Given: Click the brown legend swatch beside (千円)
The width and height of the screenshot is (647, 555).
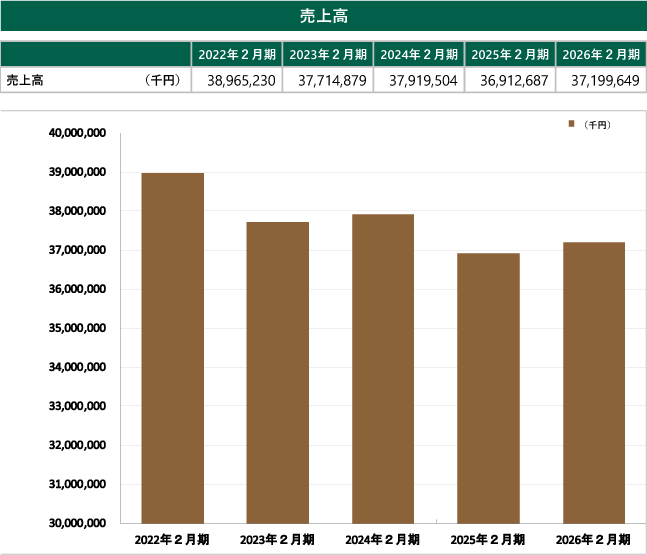Looking at the screenshot, I should 571,124.
